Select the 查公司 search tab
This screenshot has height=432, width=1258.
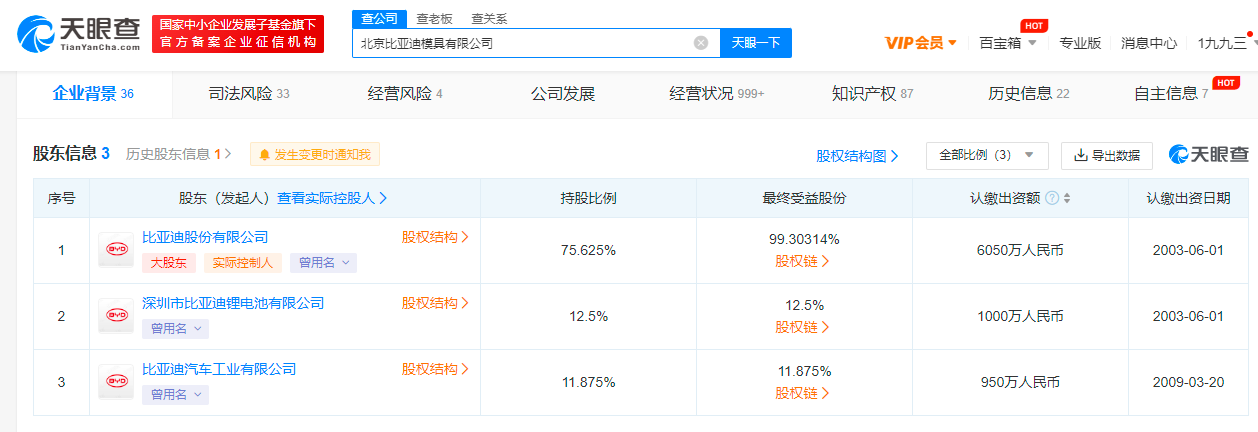coord(380,18)
